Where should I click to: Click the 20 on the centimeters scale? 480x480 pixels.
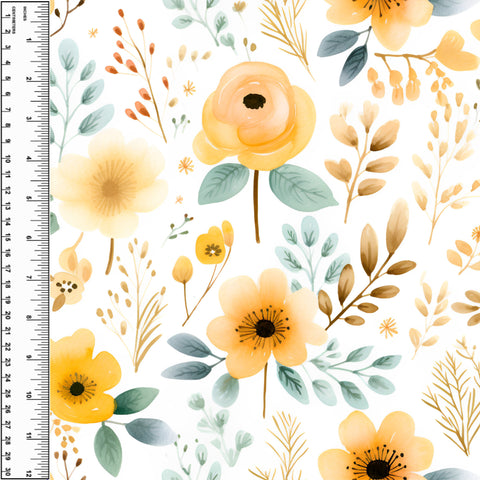coord(8,315)
